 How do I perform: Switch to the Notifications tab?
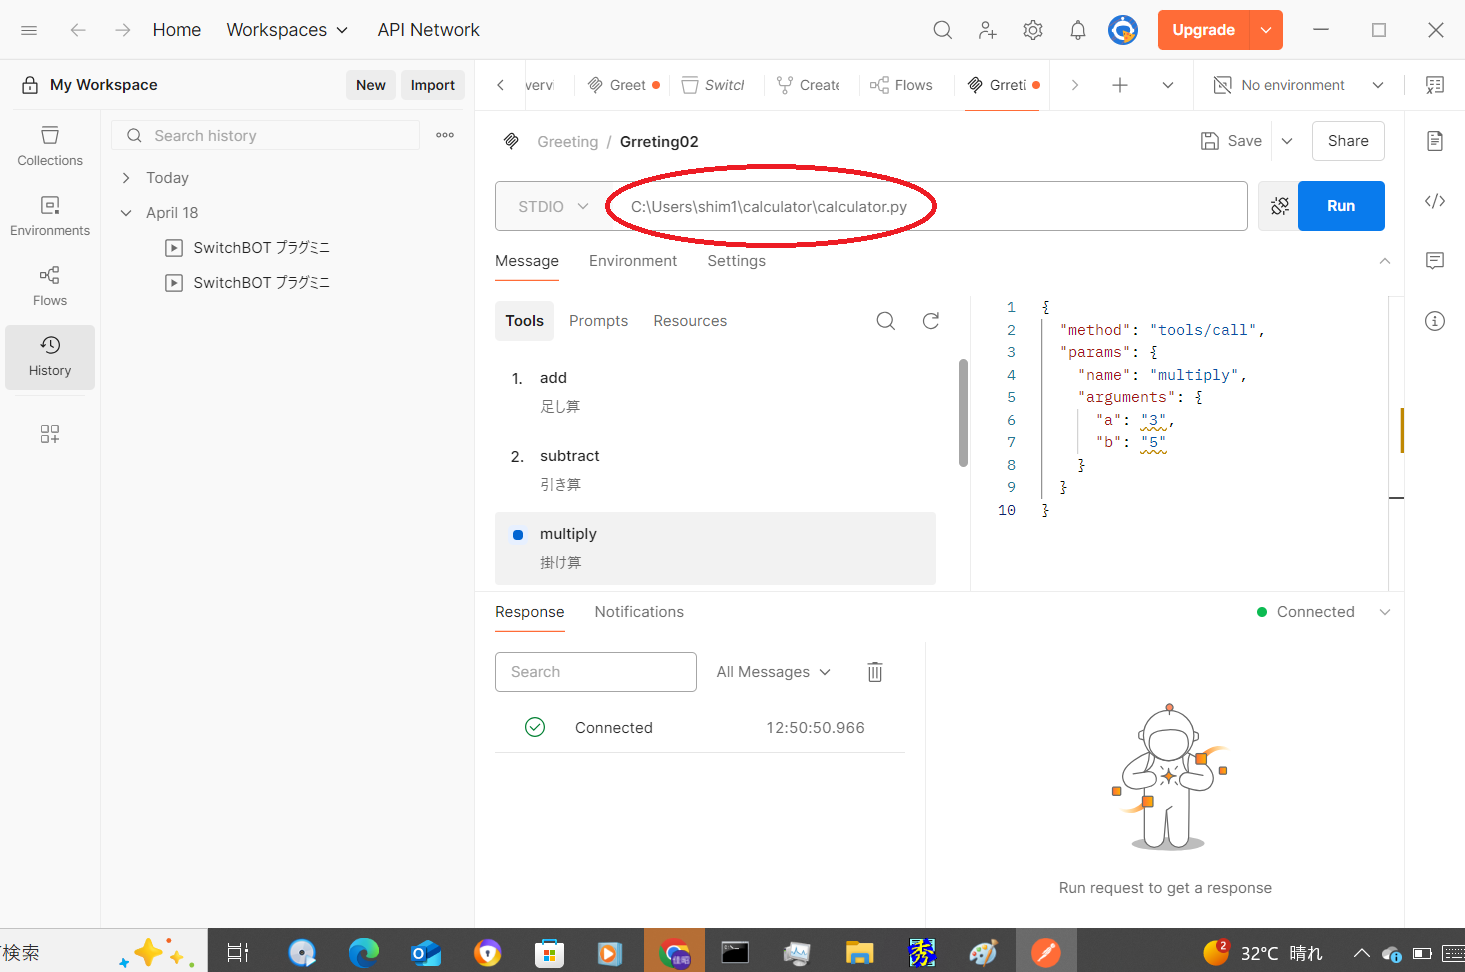pos(639,612)
